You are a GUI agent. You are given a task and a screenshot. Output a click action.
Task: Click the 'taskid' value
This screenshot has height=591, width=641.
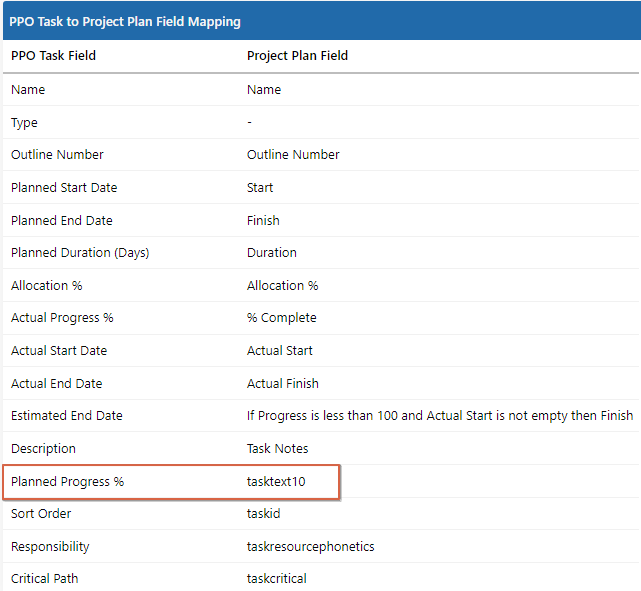264,514
